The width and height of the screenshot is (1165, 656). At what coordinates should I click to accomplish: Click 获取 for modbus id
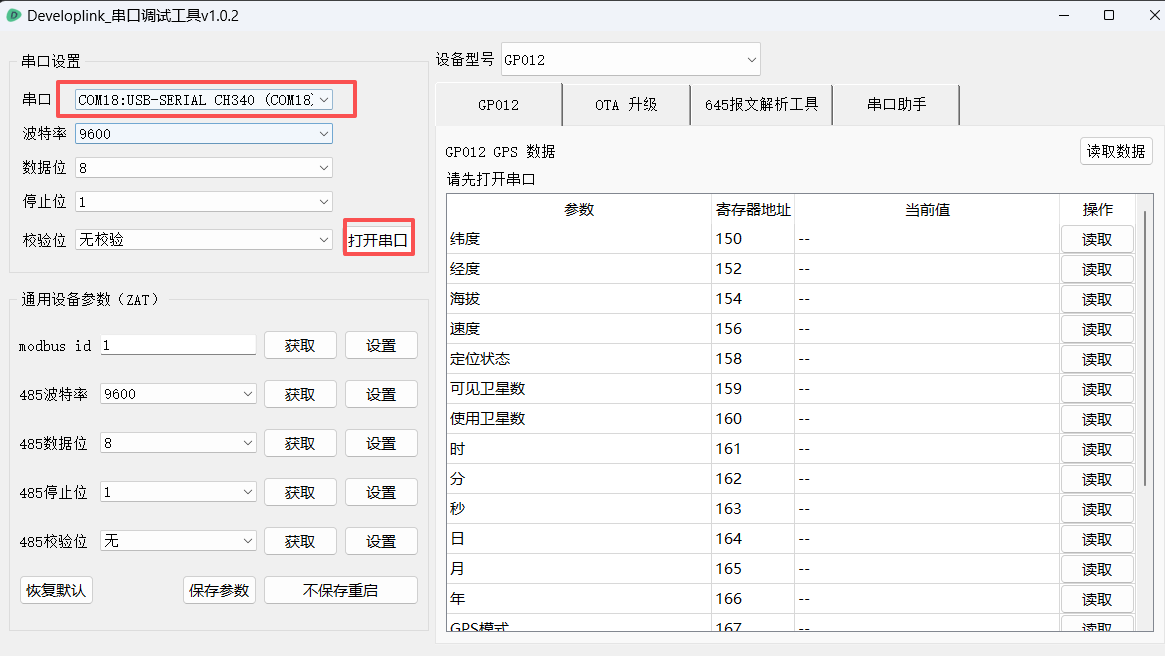[x=300, y=345]
